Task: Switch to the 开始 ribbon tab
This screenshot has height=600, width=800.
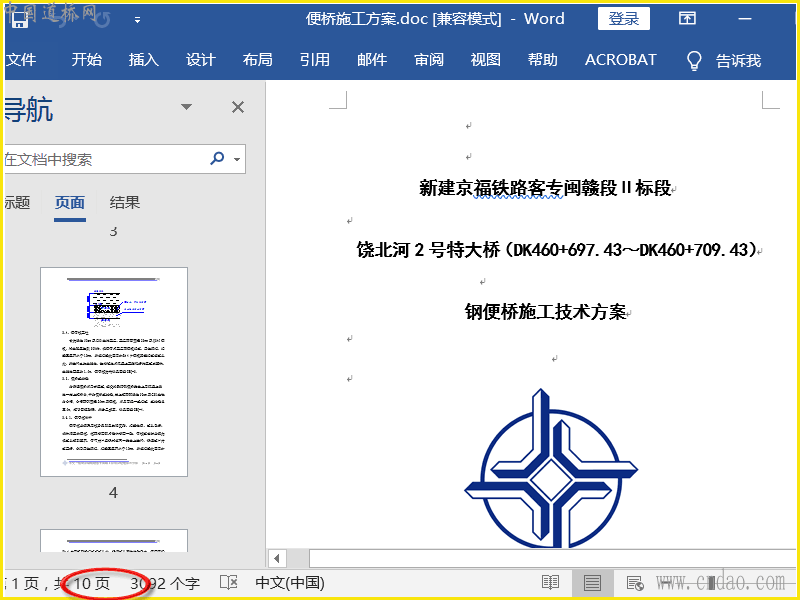Action: [86, 60]
